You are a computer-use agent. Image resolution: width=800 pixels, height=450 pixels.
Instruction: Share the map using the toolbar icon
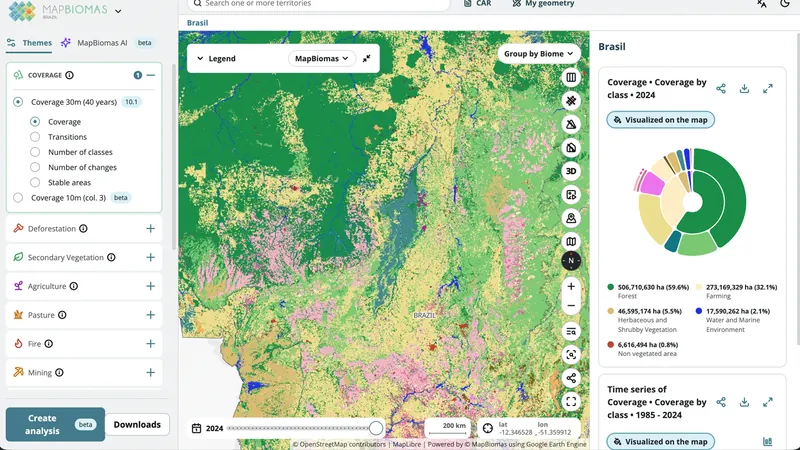click(x=571, y=378)
